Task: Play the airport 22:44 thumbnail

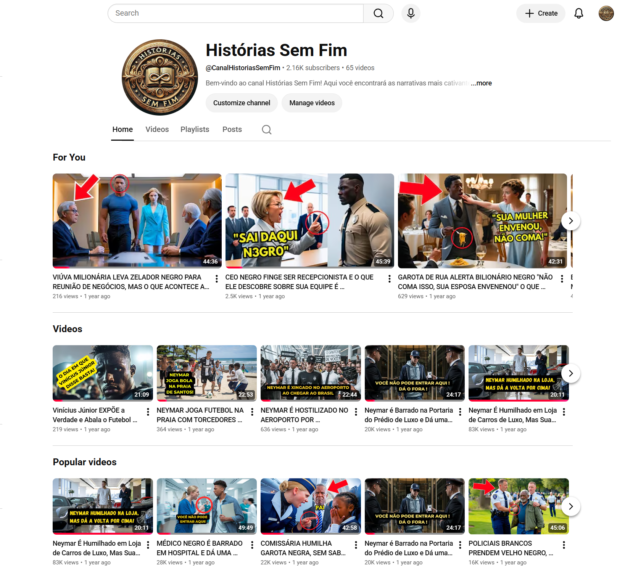Action: [x=311, y=373]
